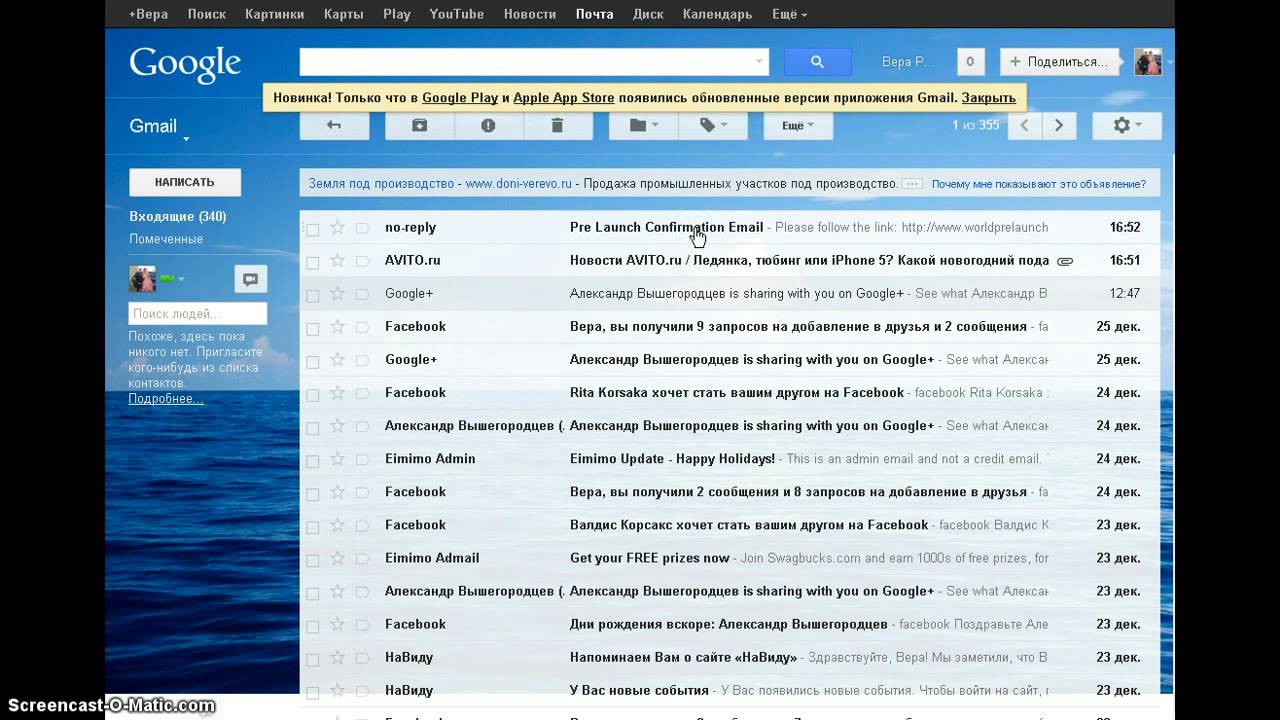
Task: Open the Apple App Store link
Action: (563, 98)
